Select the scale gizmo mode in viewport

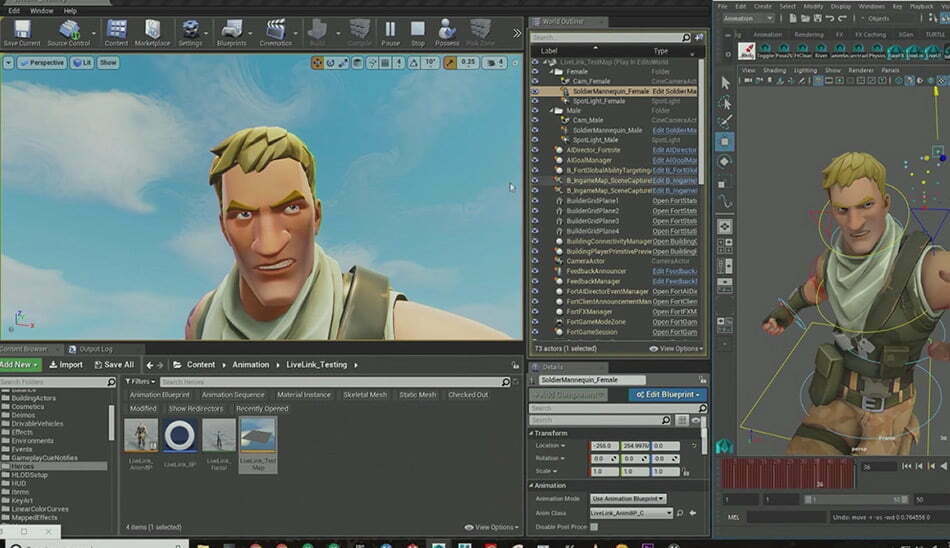(x=344, y=62)
